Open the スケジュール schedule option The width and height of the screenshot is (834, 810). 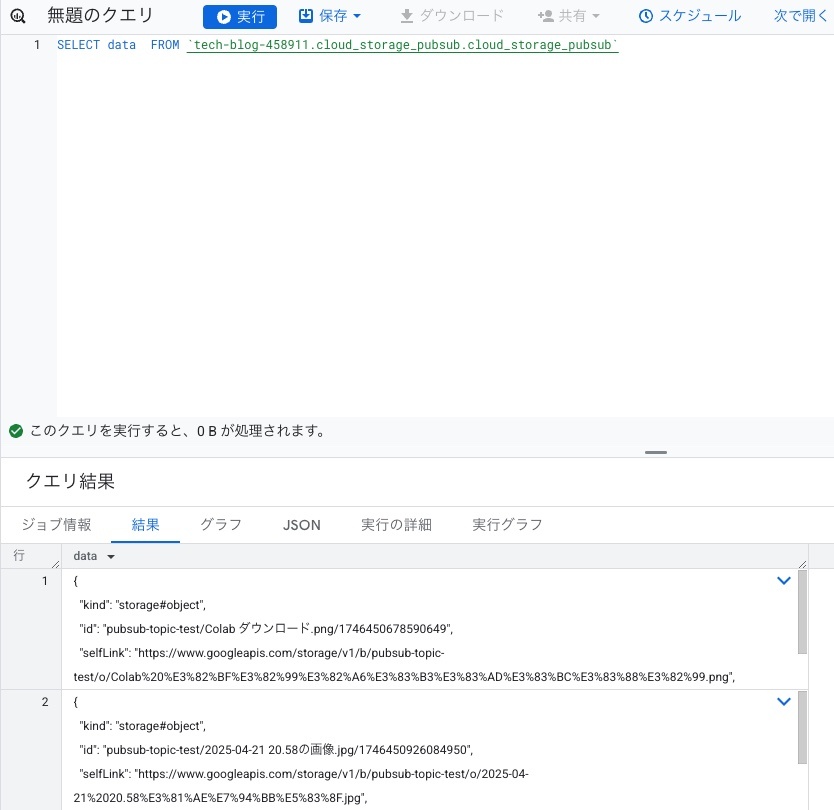coord(689,16)
